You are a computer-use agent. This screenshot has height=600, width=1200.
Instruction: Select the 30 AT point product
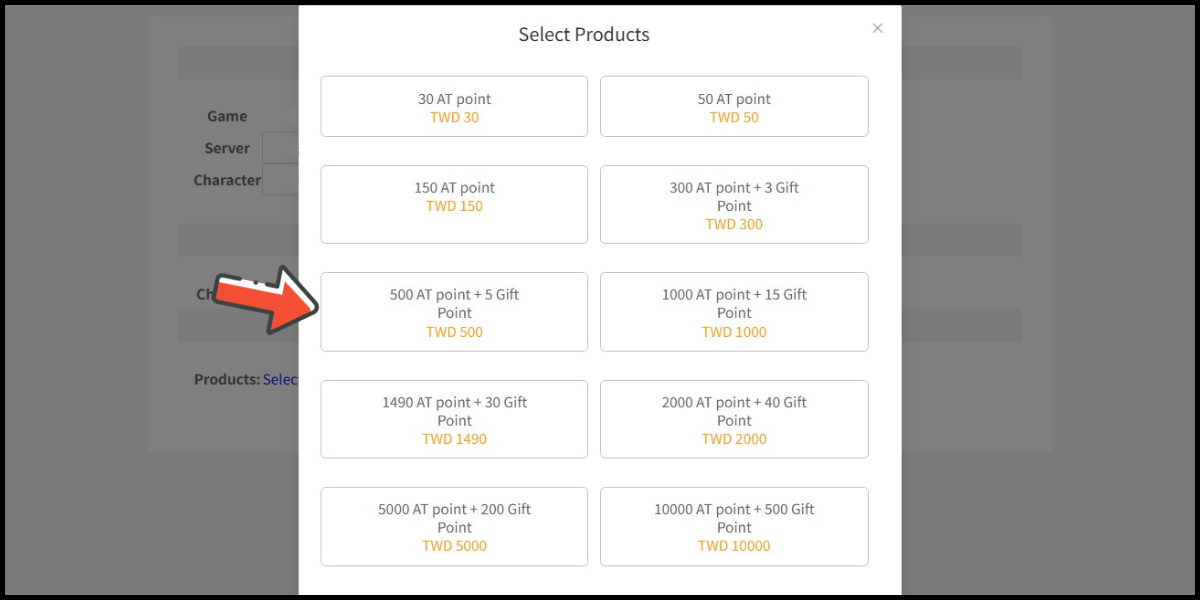pos(454,107)
